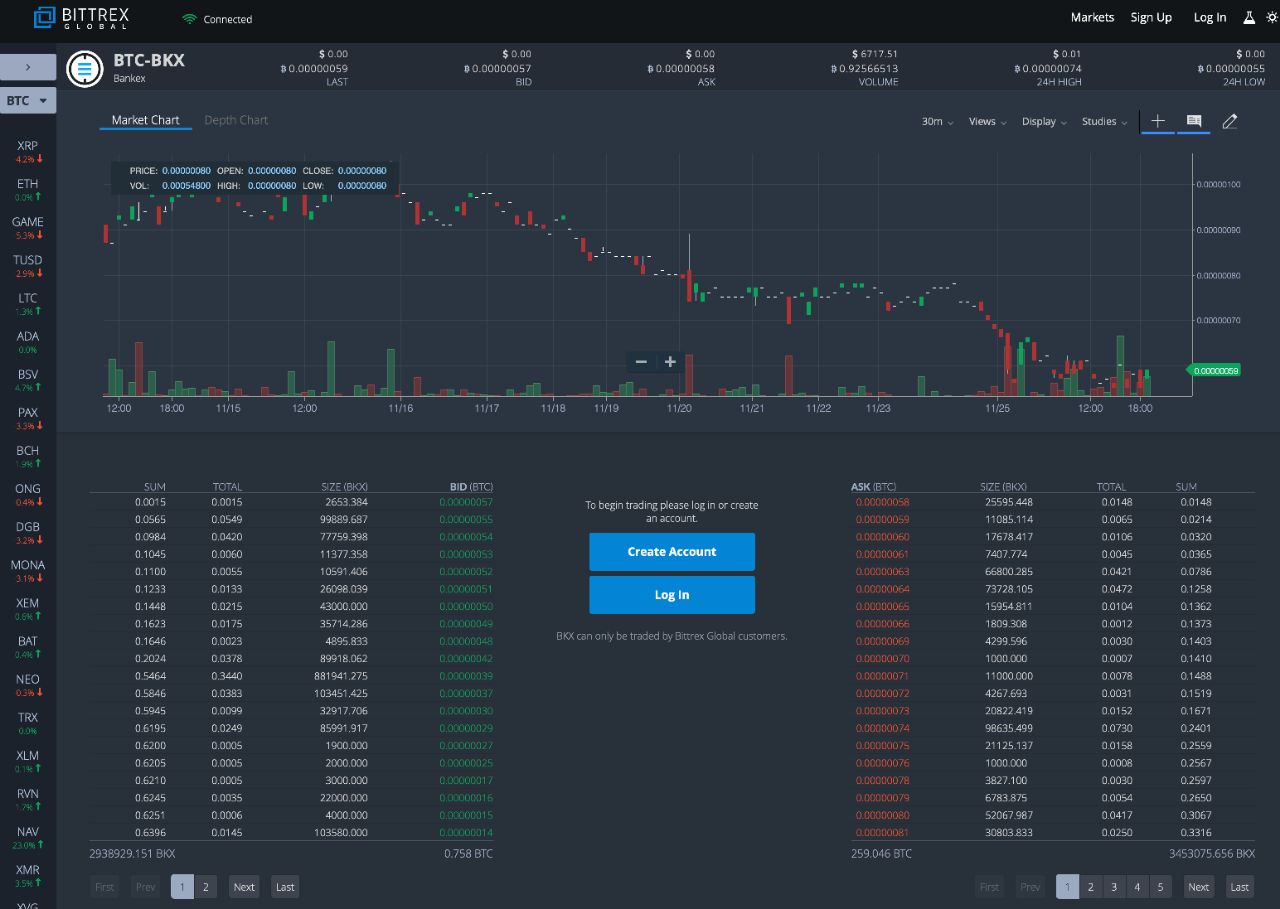Select LTC in the market sidebar

coord(28,304)
